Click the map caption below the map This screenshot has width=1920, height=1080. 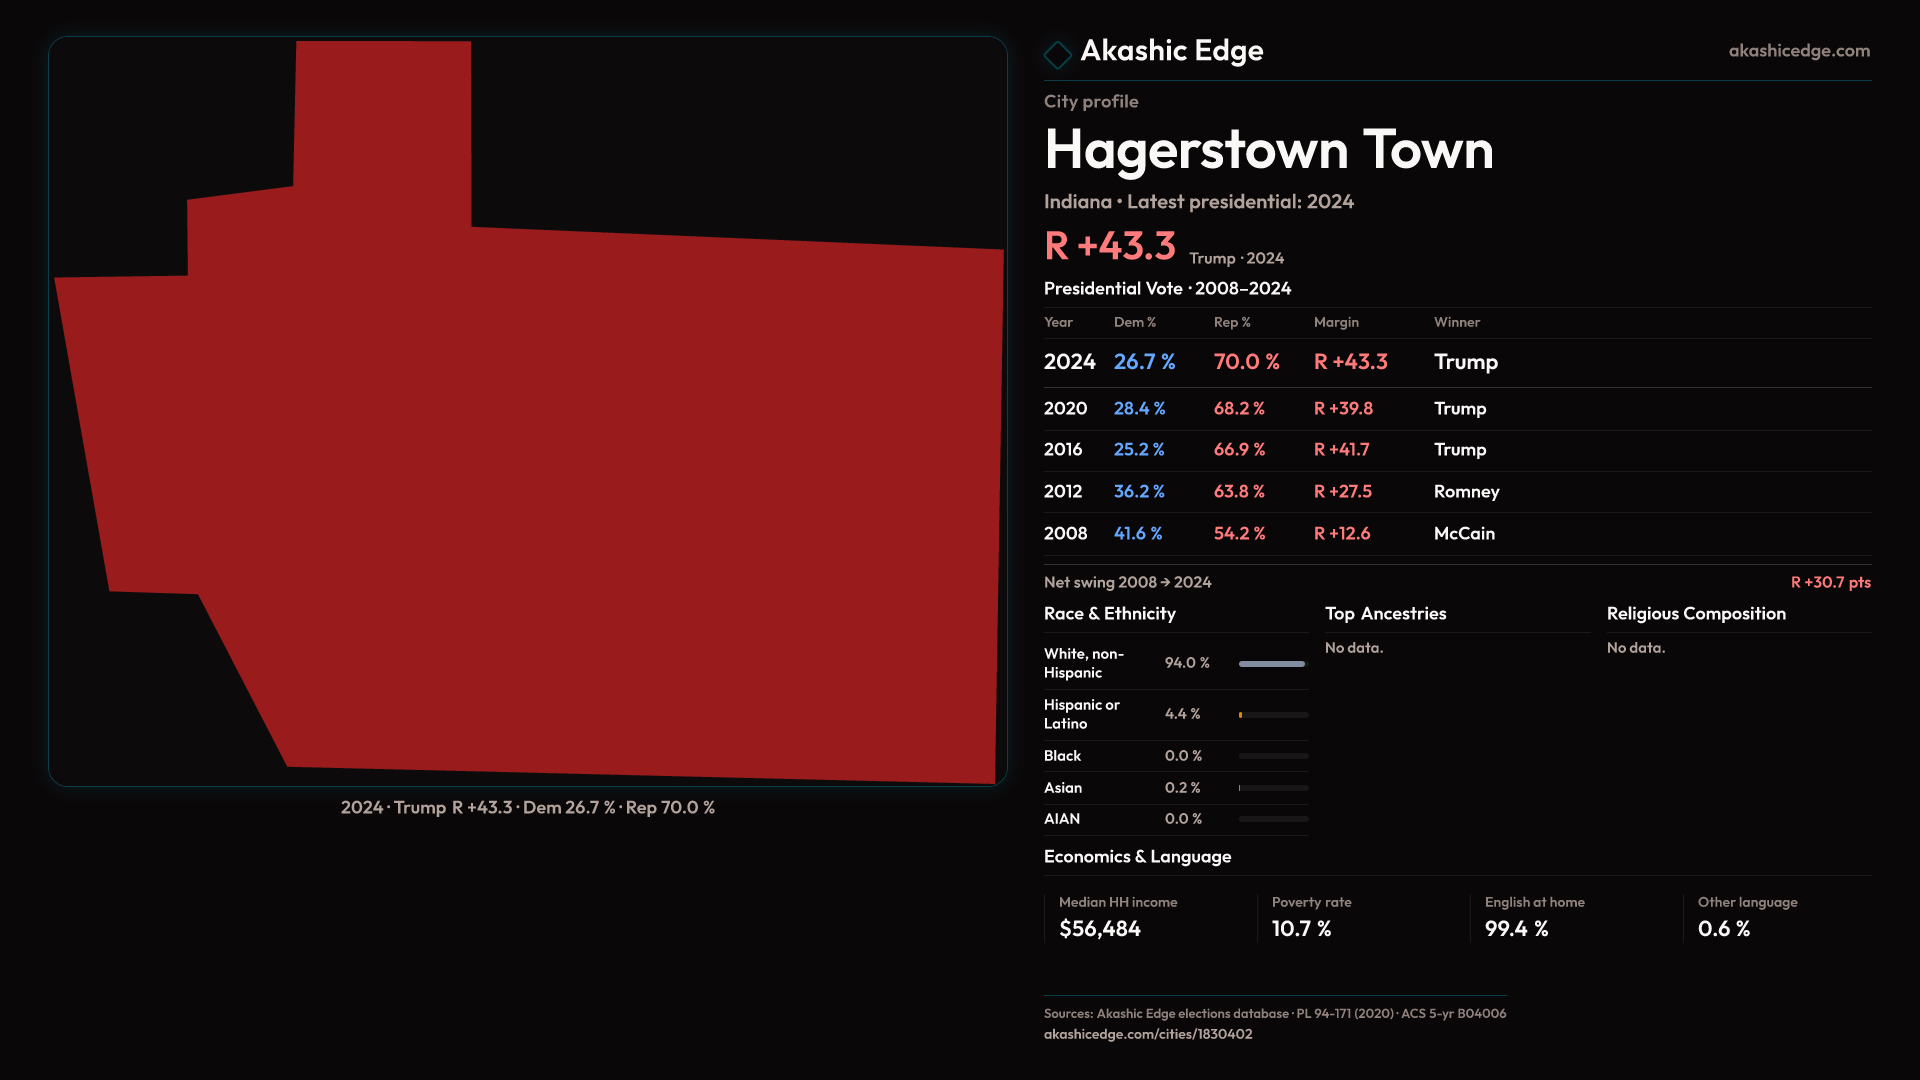point(527,808)
